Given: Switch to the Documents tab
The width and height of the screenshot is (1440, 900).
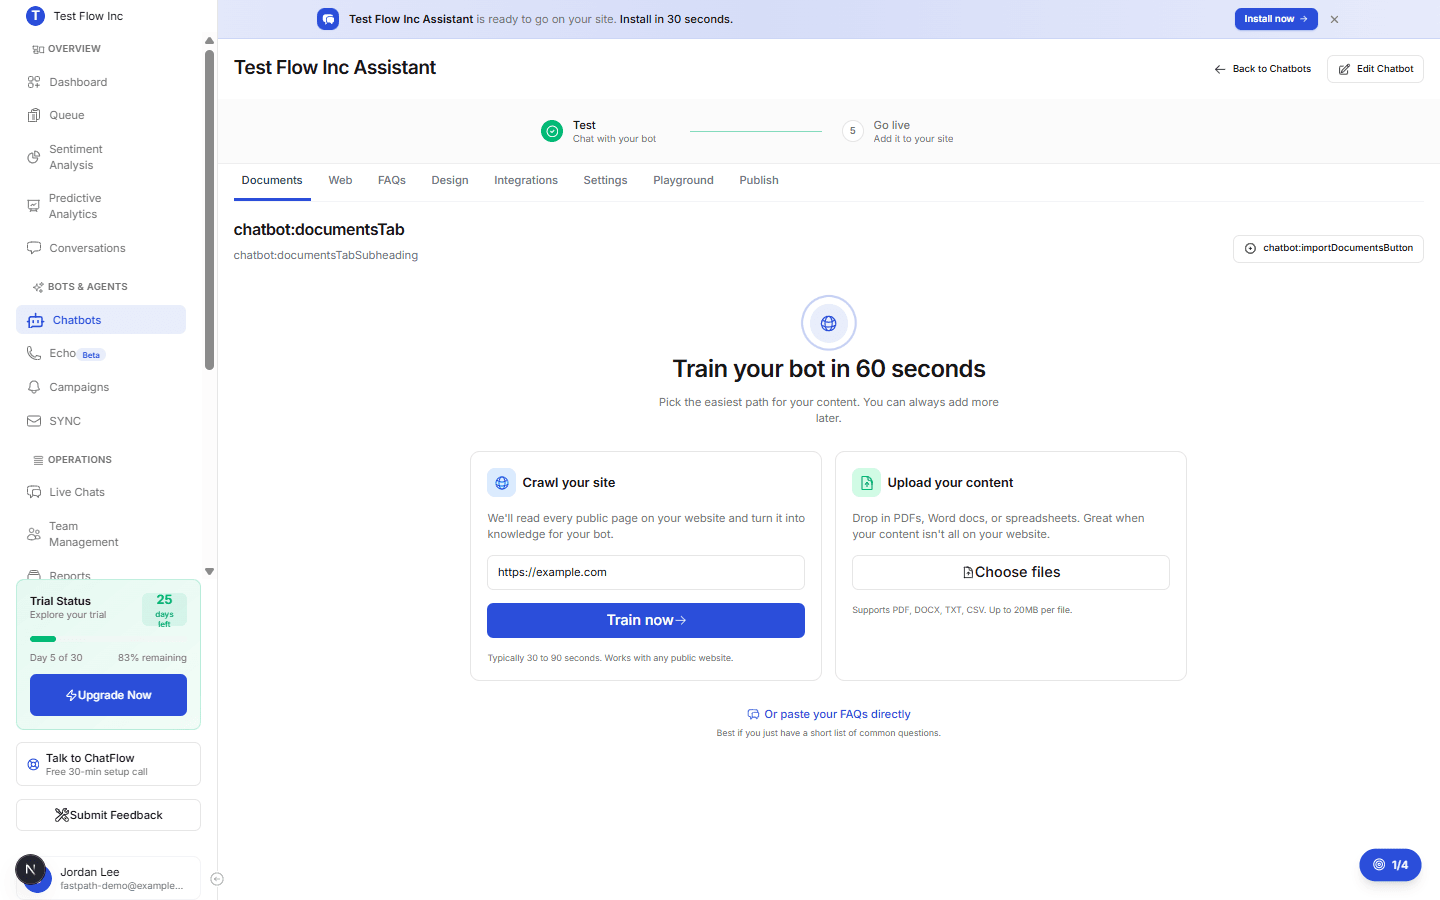Looking at the screenshot, I should [x=272, y=181].
